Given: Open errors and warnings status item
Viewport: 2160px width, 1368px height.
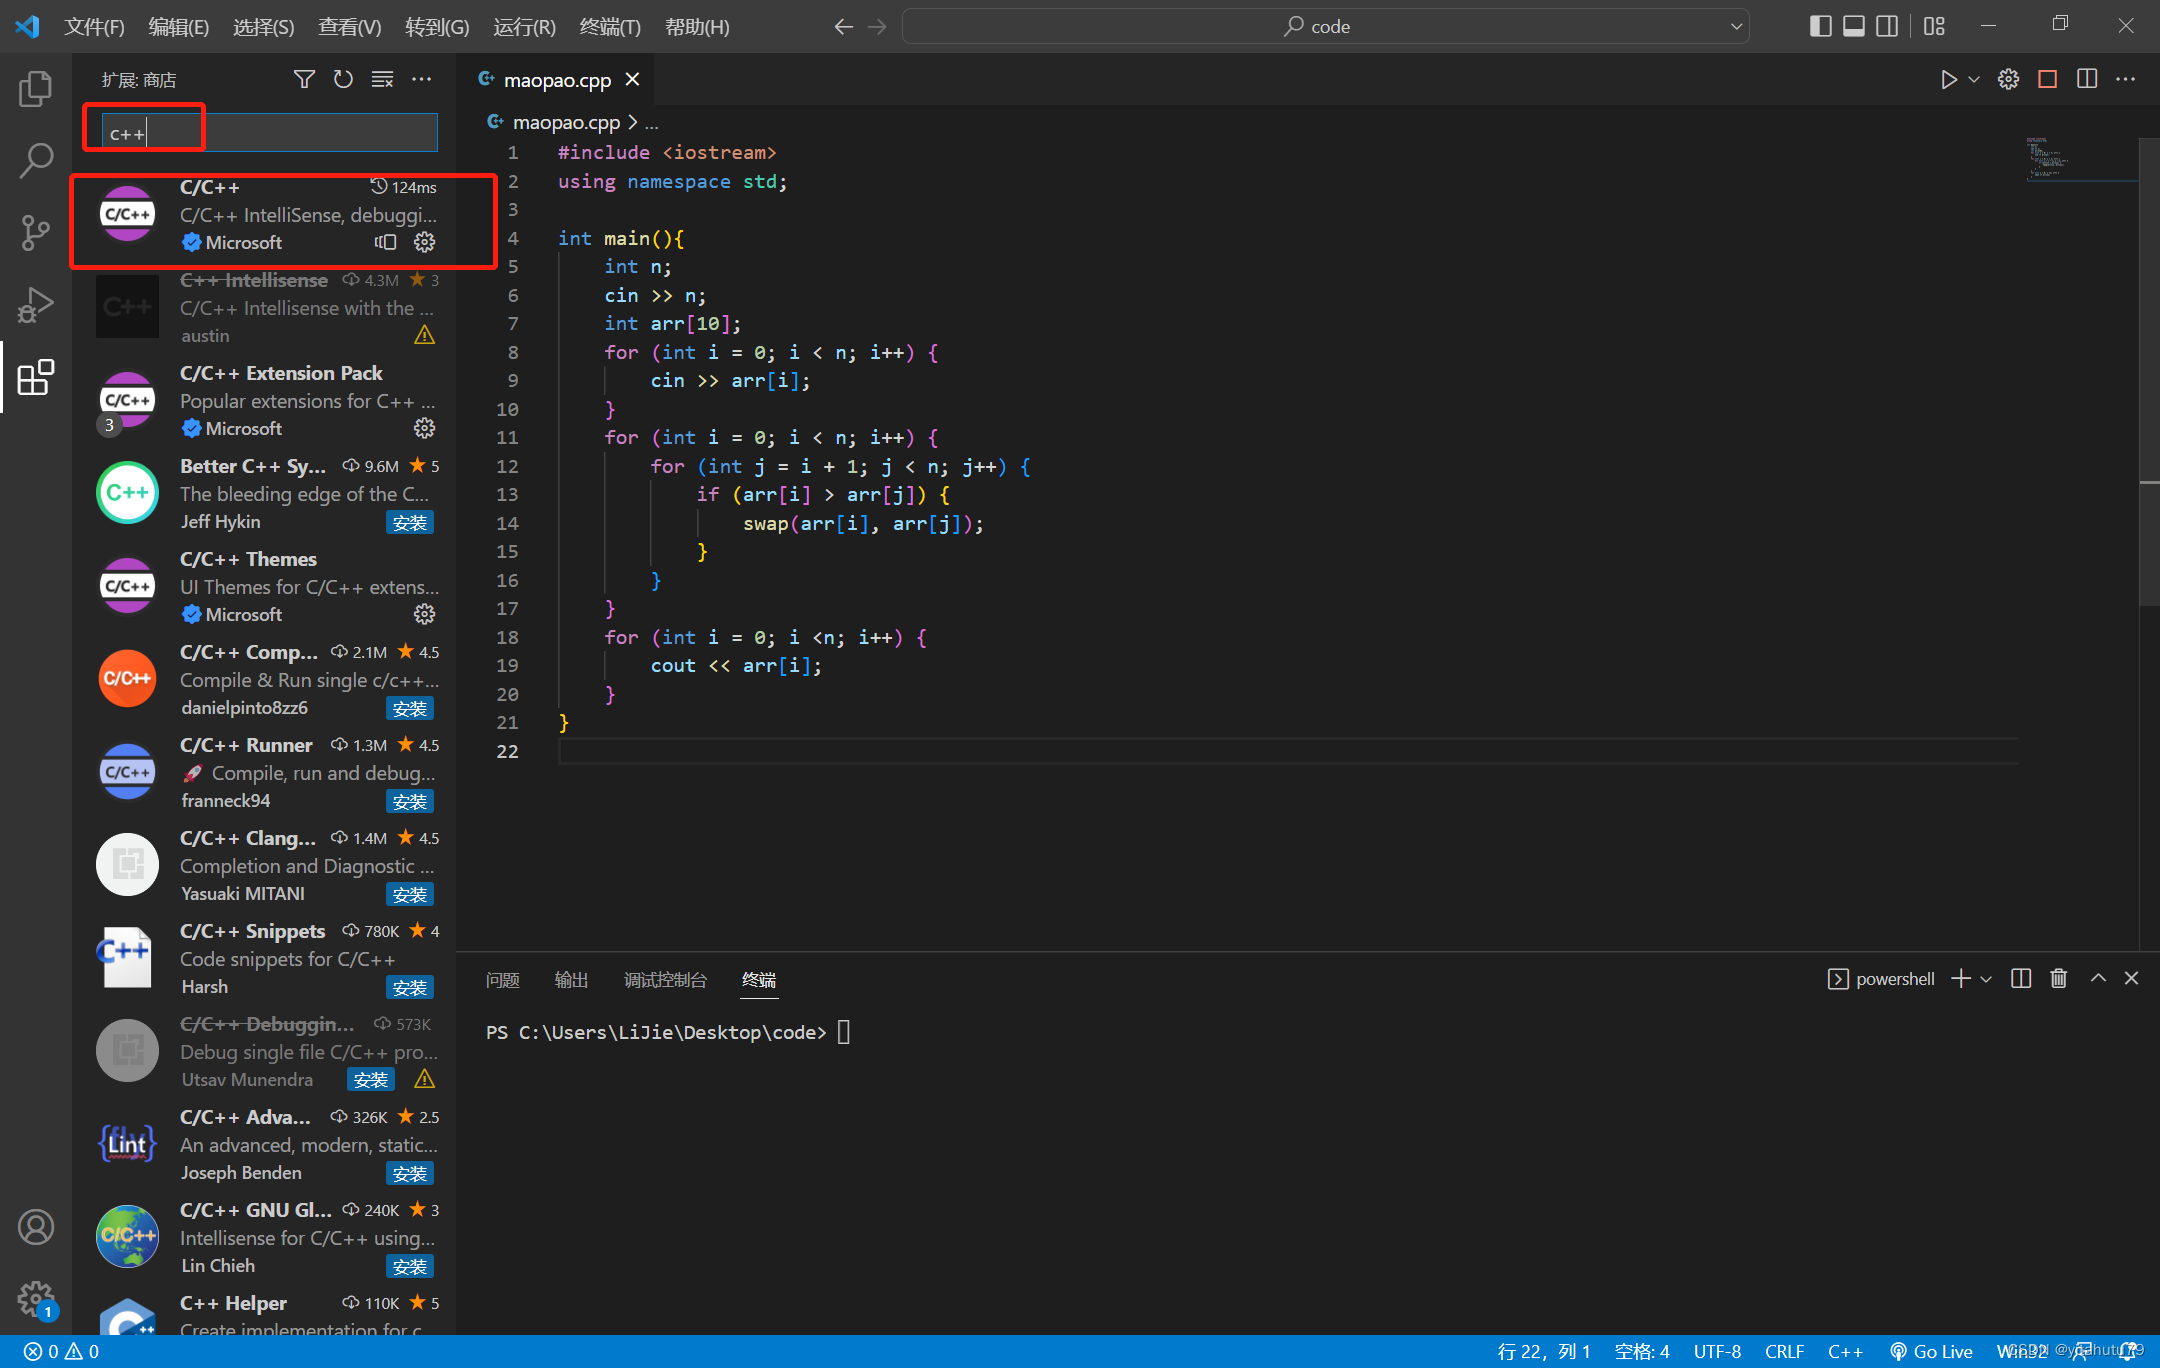Looking at the screenshot, I should 61,1352.
